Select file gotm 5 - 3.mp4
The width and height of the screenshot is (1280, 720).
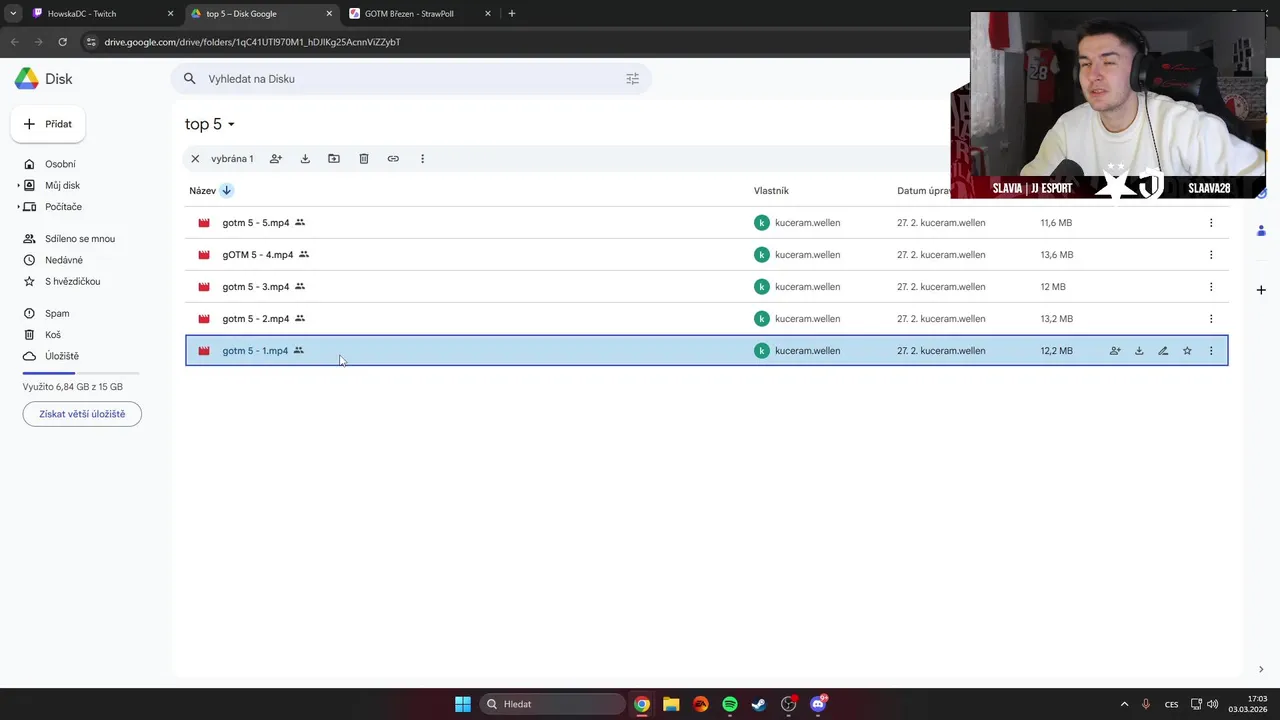tap(706, 287)
